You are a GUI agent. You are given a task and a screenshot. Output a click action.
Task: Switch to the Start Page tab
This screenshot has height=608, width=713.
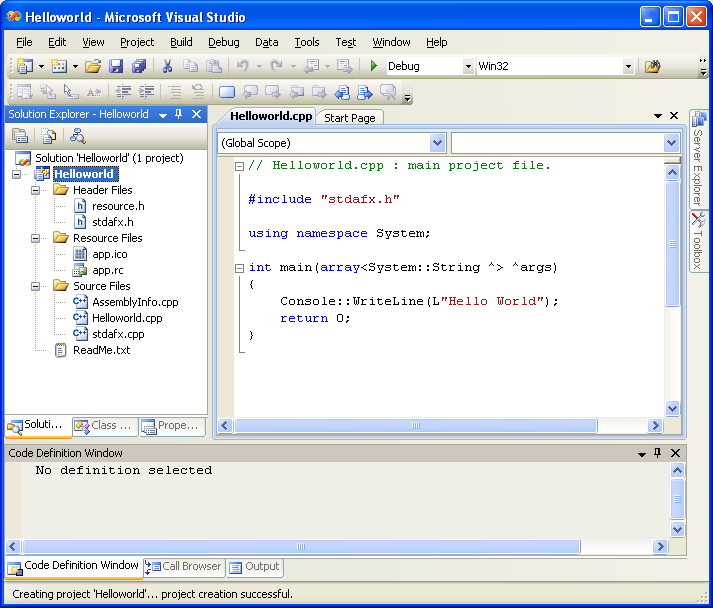[350, 118]
